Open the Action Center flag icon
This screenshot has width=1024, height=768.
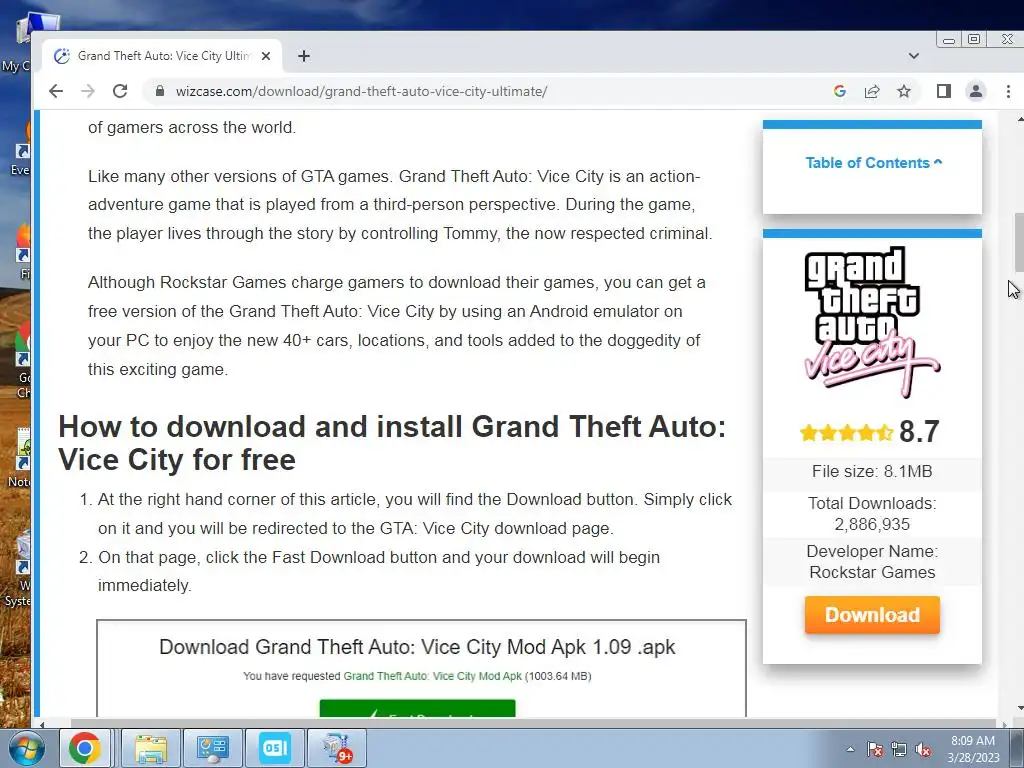coord(875,749)
